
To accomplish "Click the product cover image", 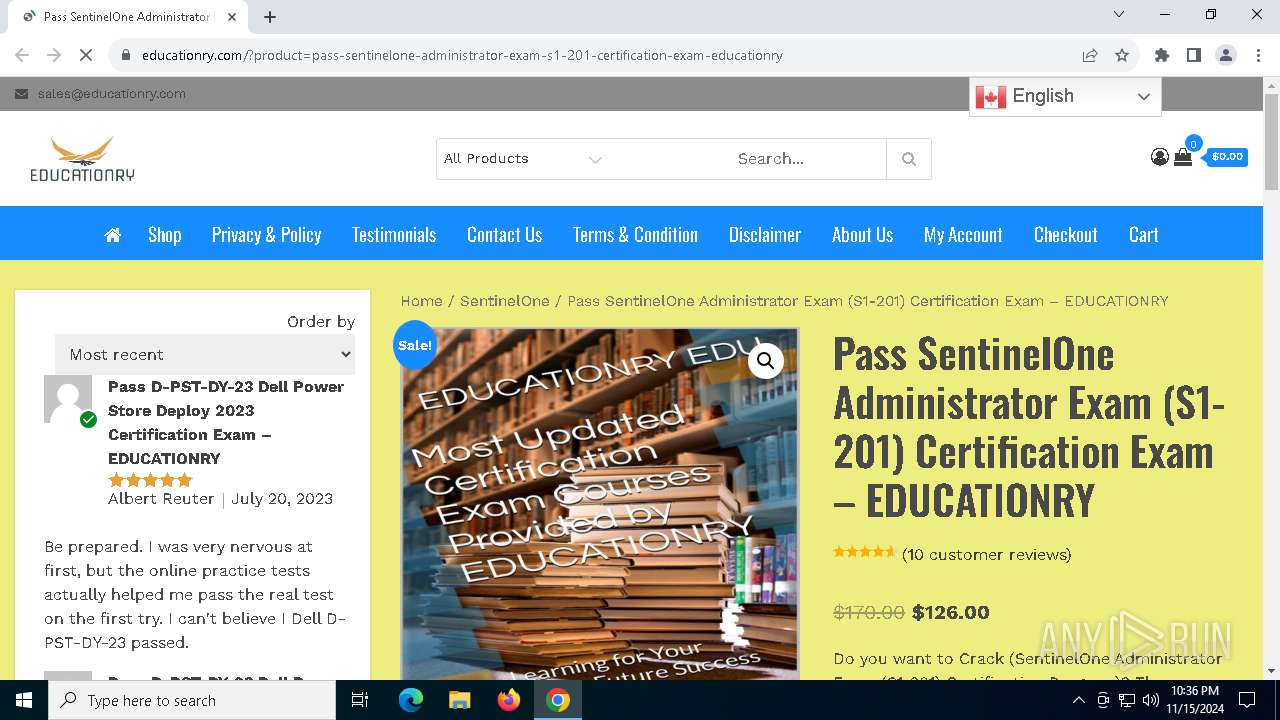I will [600, 504].
